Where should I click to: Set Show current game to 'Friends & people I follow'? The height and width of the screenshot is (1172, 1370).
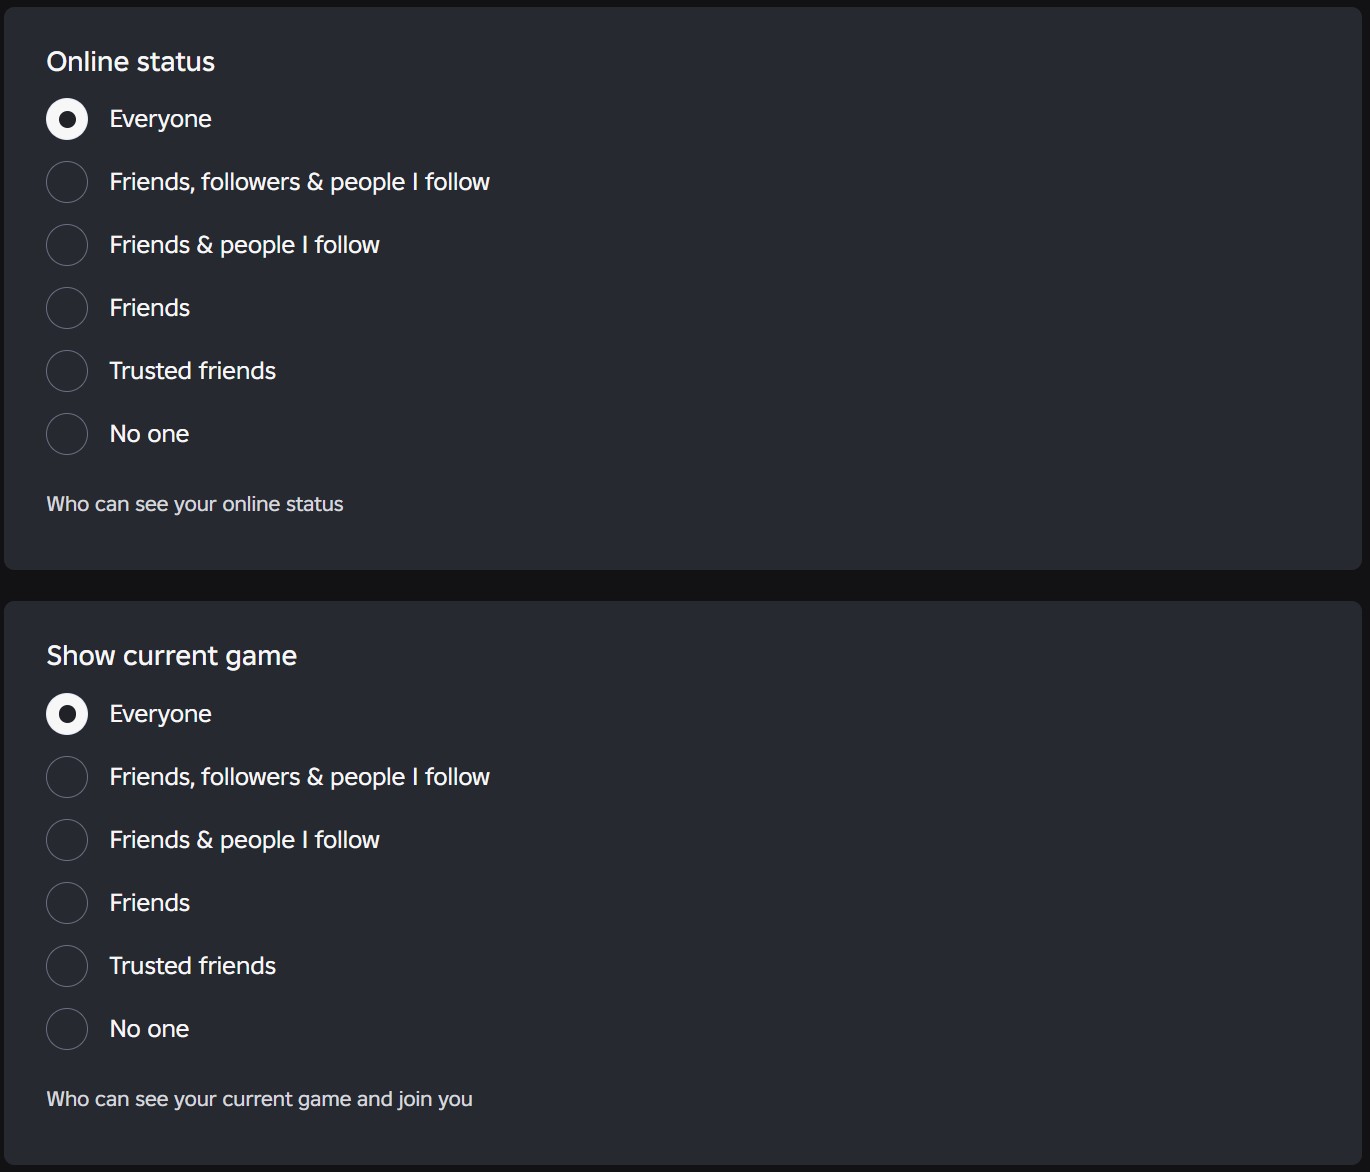tap(67, 841)
